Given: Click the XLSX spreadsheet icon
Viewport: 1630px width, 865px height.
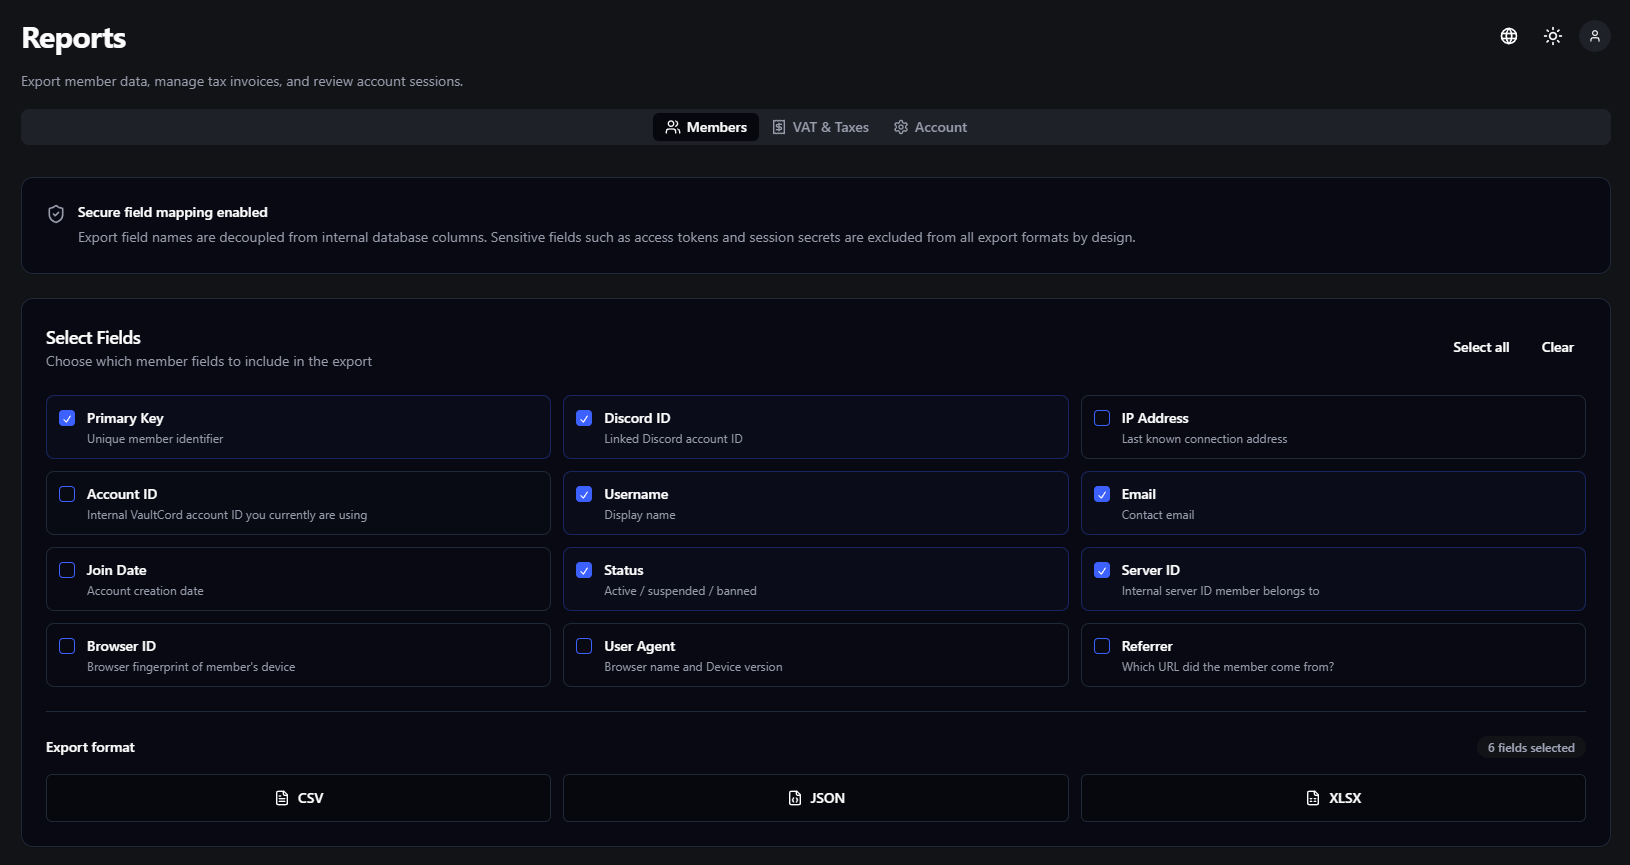Looking at the screenshot, I should click(x=1313, y=798).
